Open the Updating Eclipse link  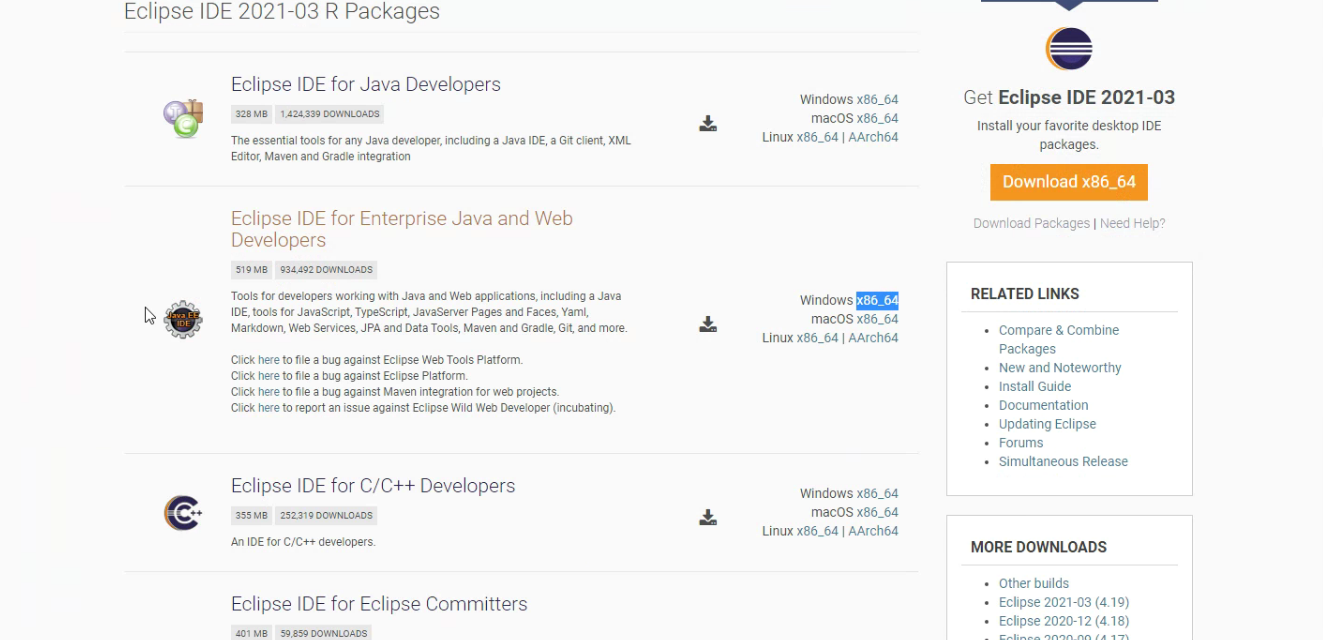click(1047, 424)
